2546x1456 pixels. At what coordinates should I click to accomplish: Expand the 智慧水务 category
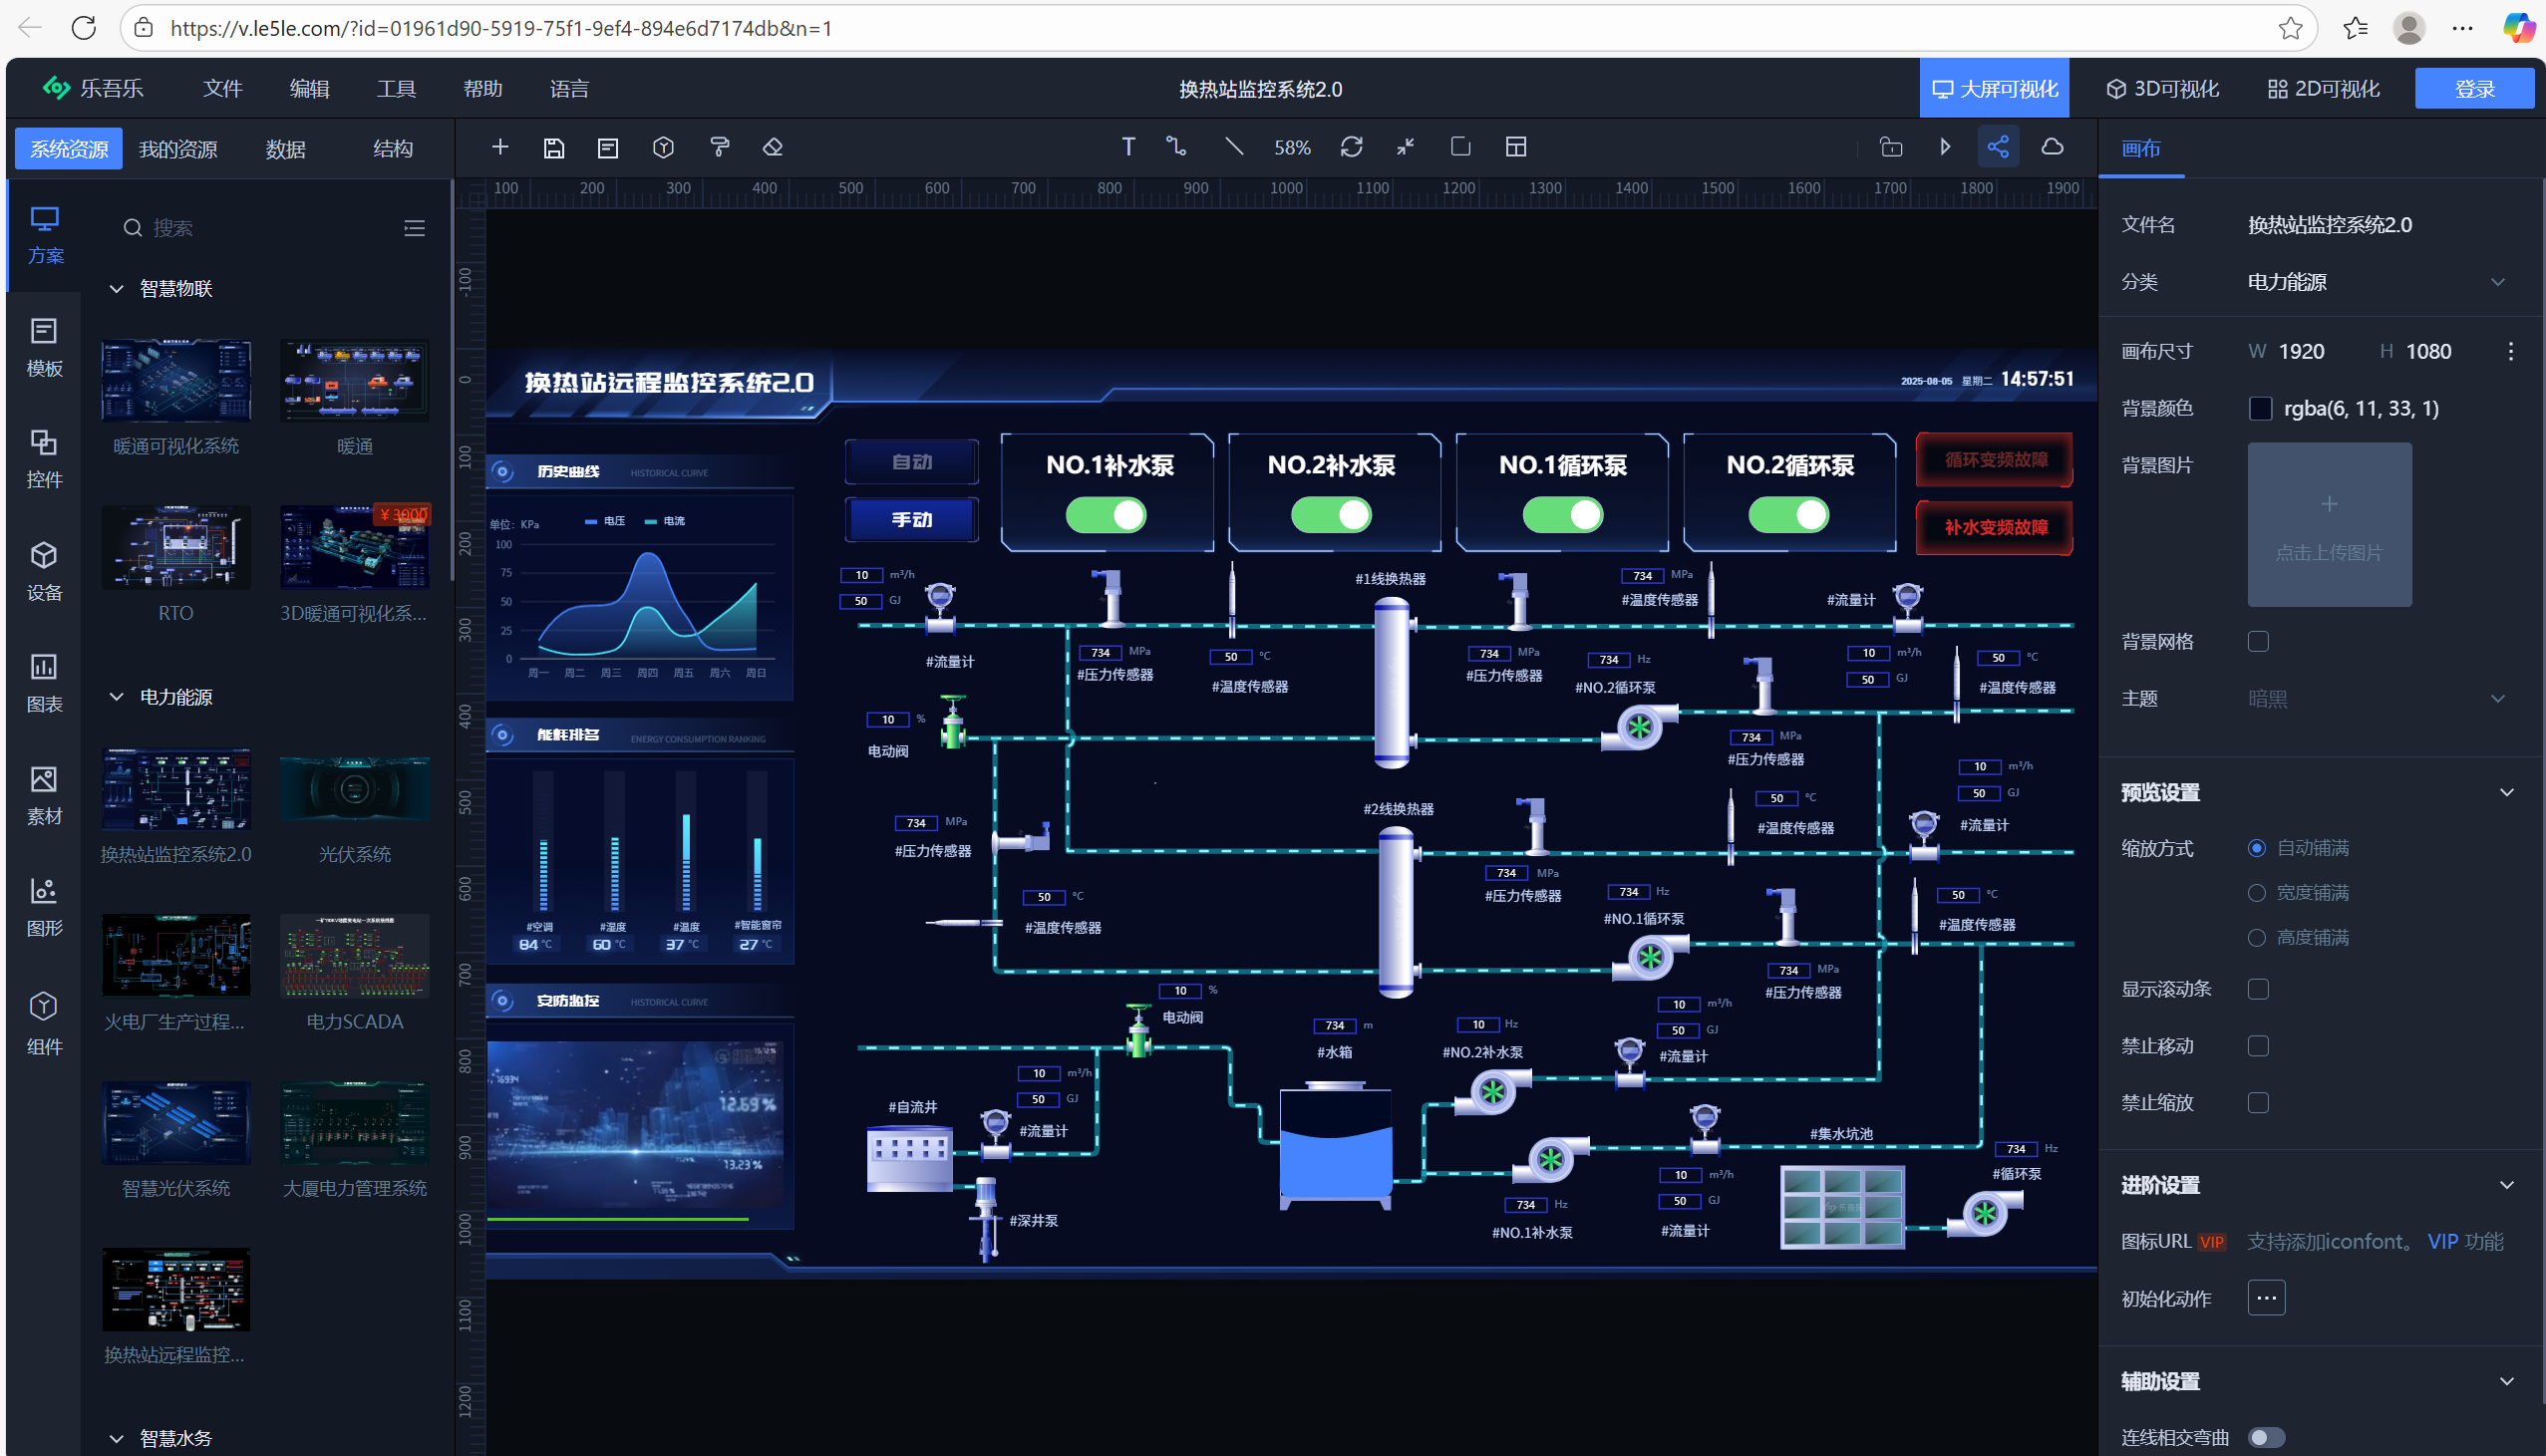pyautogui.click(x=117, y=1438)
